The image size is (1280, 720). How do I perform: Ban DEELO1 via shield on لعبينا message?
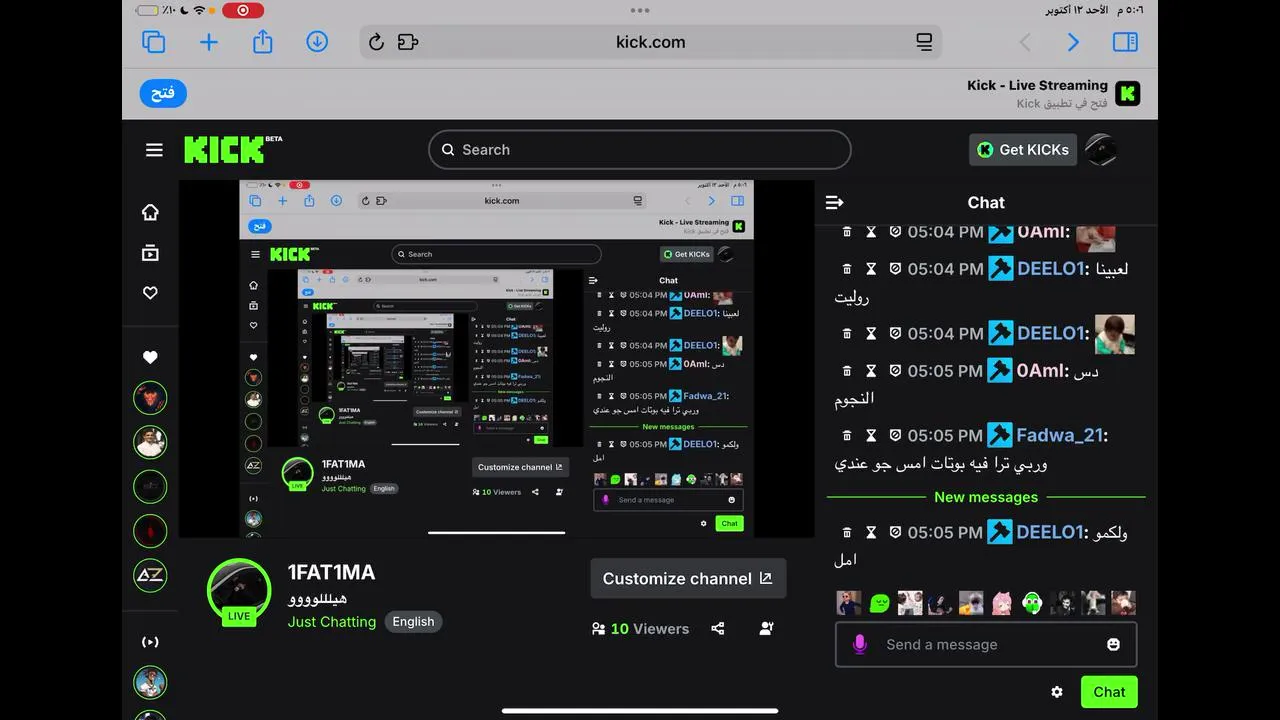tap(895, 269)
